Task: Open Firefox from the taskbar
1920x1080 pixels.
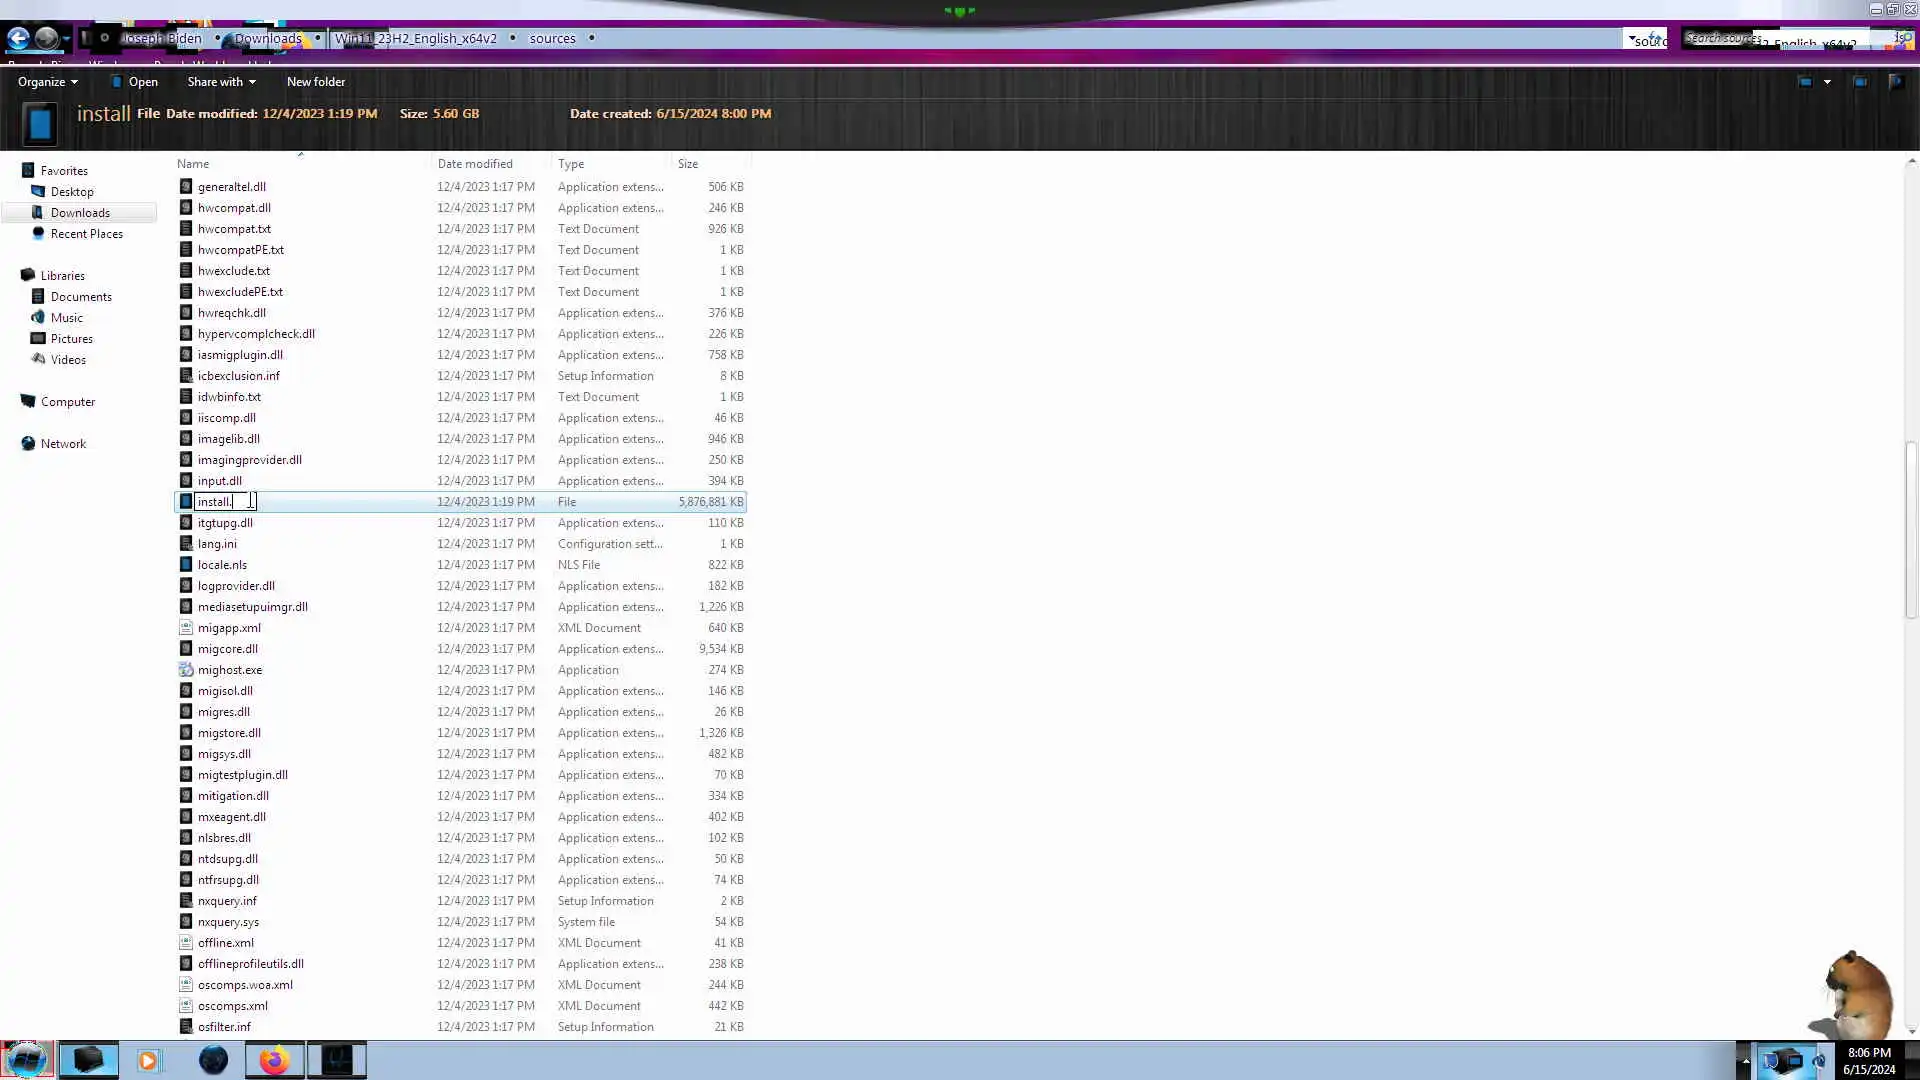Action: point(274,1060)
